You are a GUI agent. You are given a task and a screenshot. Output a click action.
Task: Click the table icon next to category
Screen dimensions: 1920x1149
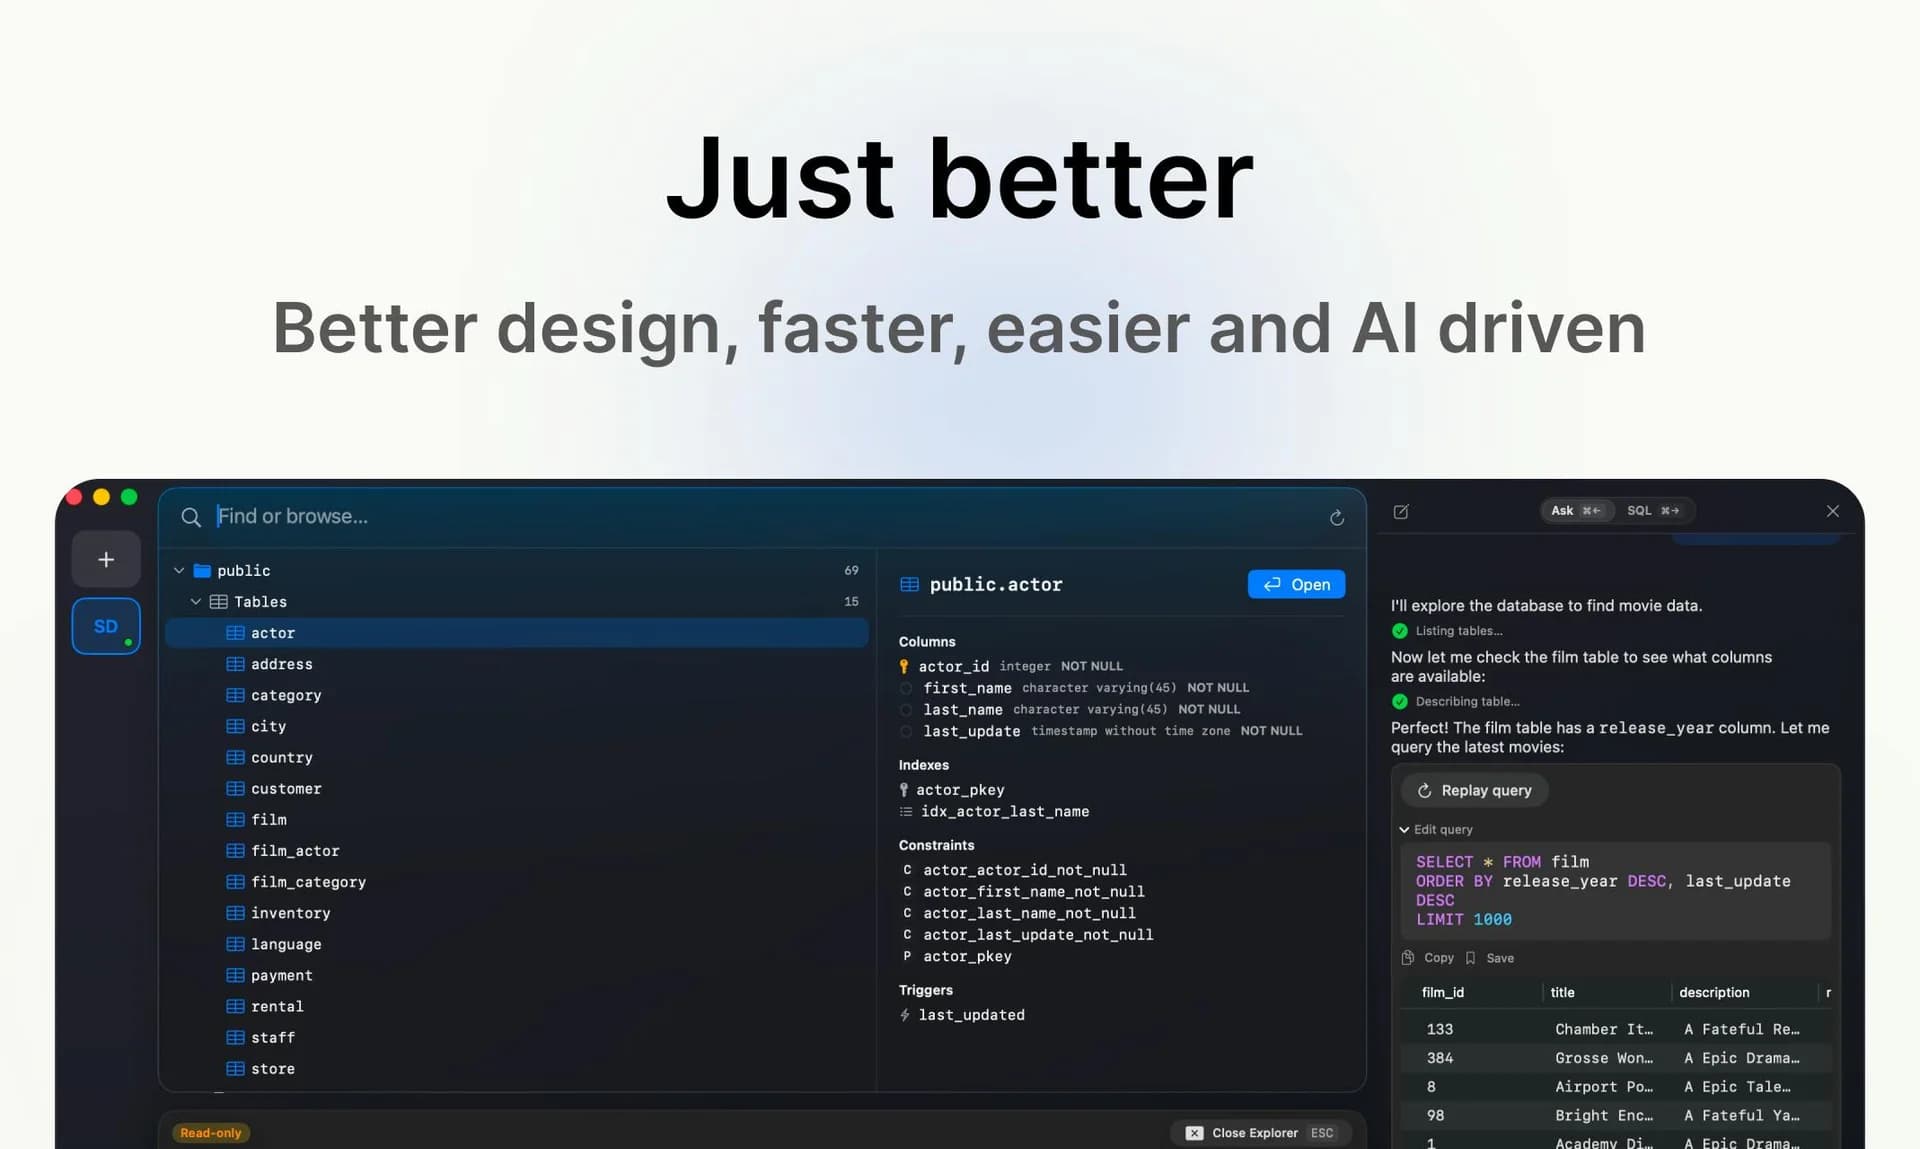[236, 695]
